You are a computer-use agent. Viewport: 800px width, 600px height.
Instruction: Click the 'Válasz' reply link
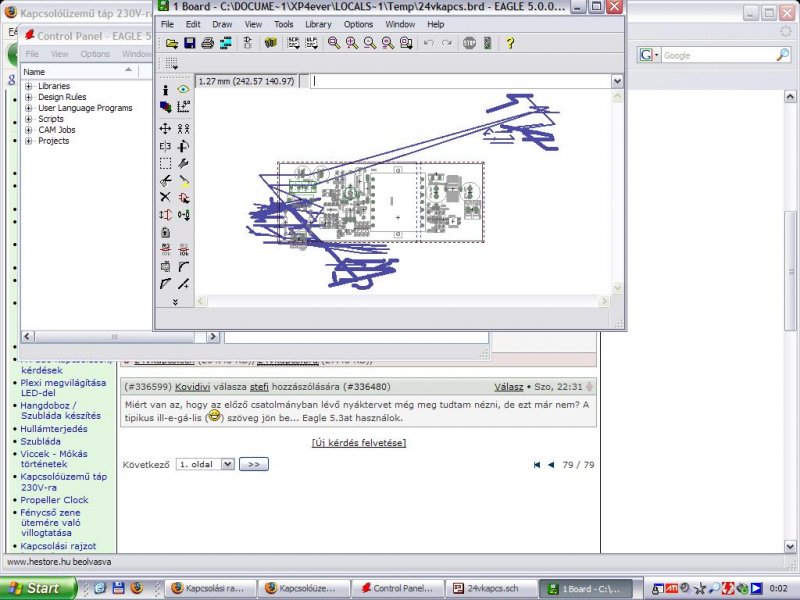point(509,387)
